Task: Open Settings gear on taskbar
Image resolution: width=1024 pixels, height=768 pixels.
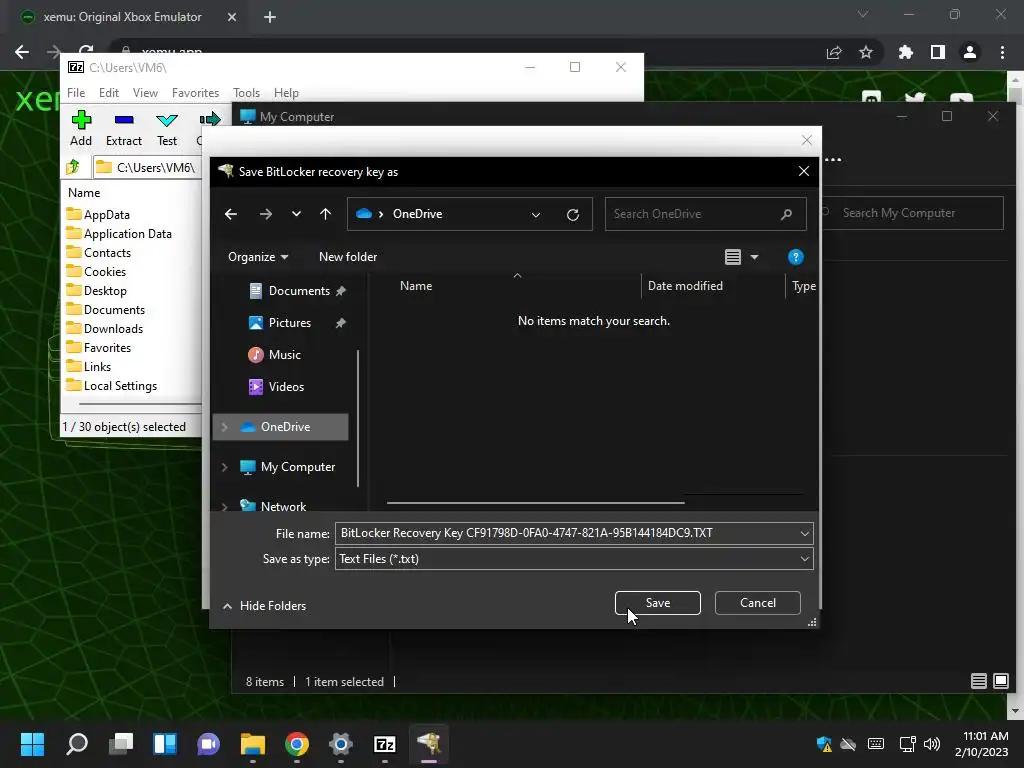Action: click(340, 744)
